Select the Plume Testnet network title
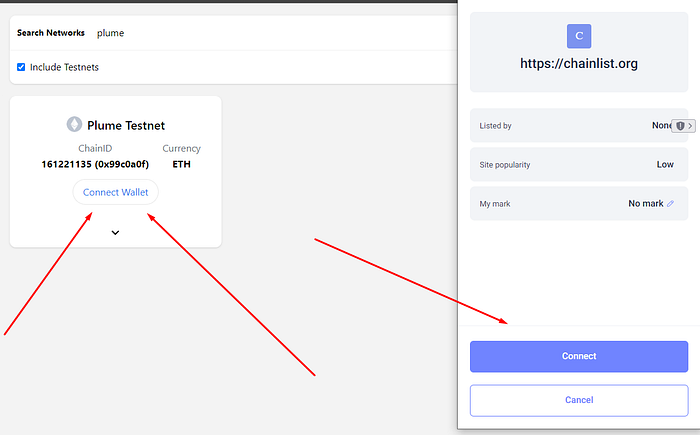The width and height of the screenshot is (700, 435). [x=126, y=125]
